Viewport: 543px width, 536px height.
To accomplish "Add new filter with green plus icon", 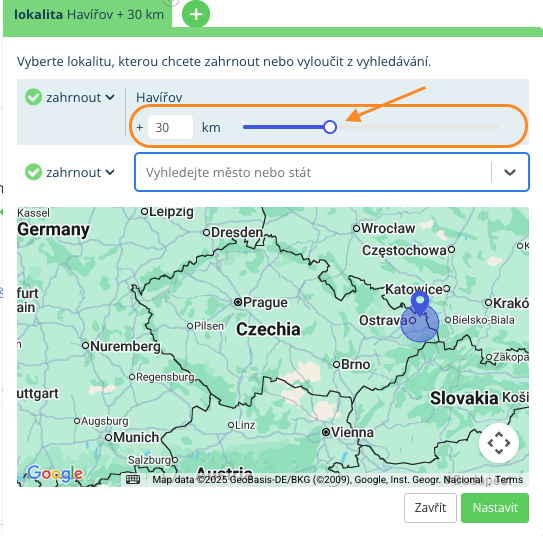I will pos(196,14).
